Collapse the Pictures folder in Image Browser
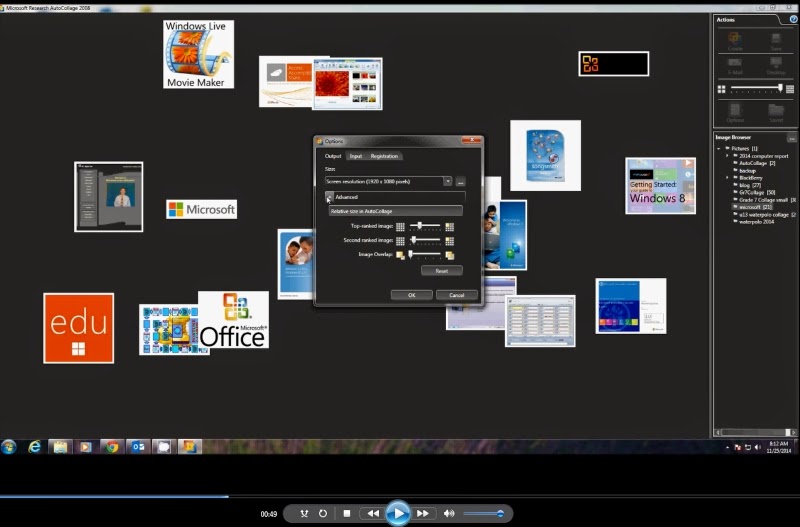 (x=719, y=148)
